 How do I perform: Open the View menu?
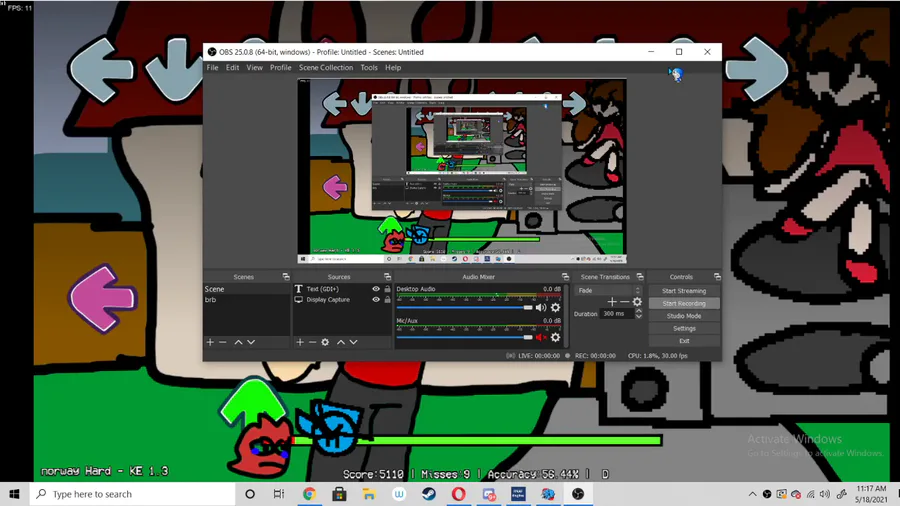click(x=254, y=68)
